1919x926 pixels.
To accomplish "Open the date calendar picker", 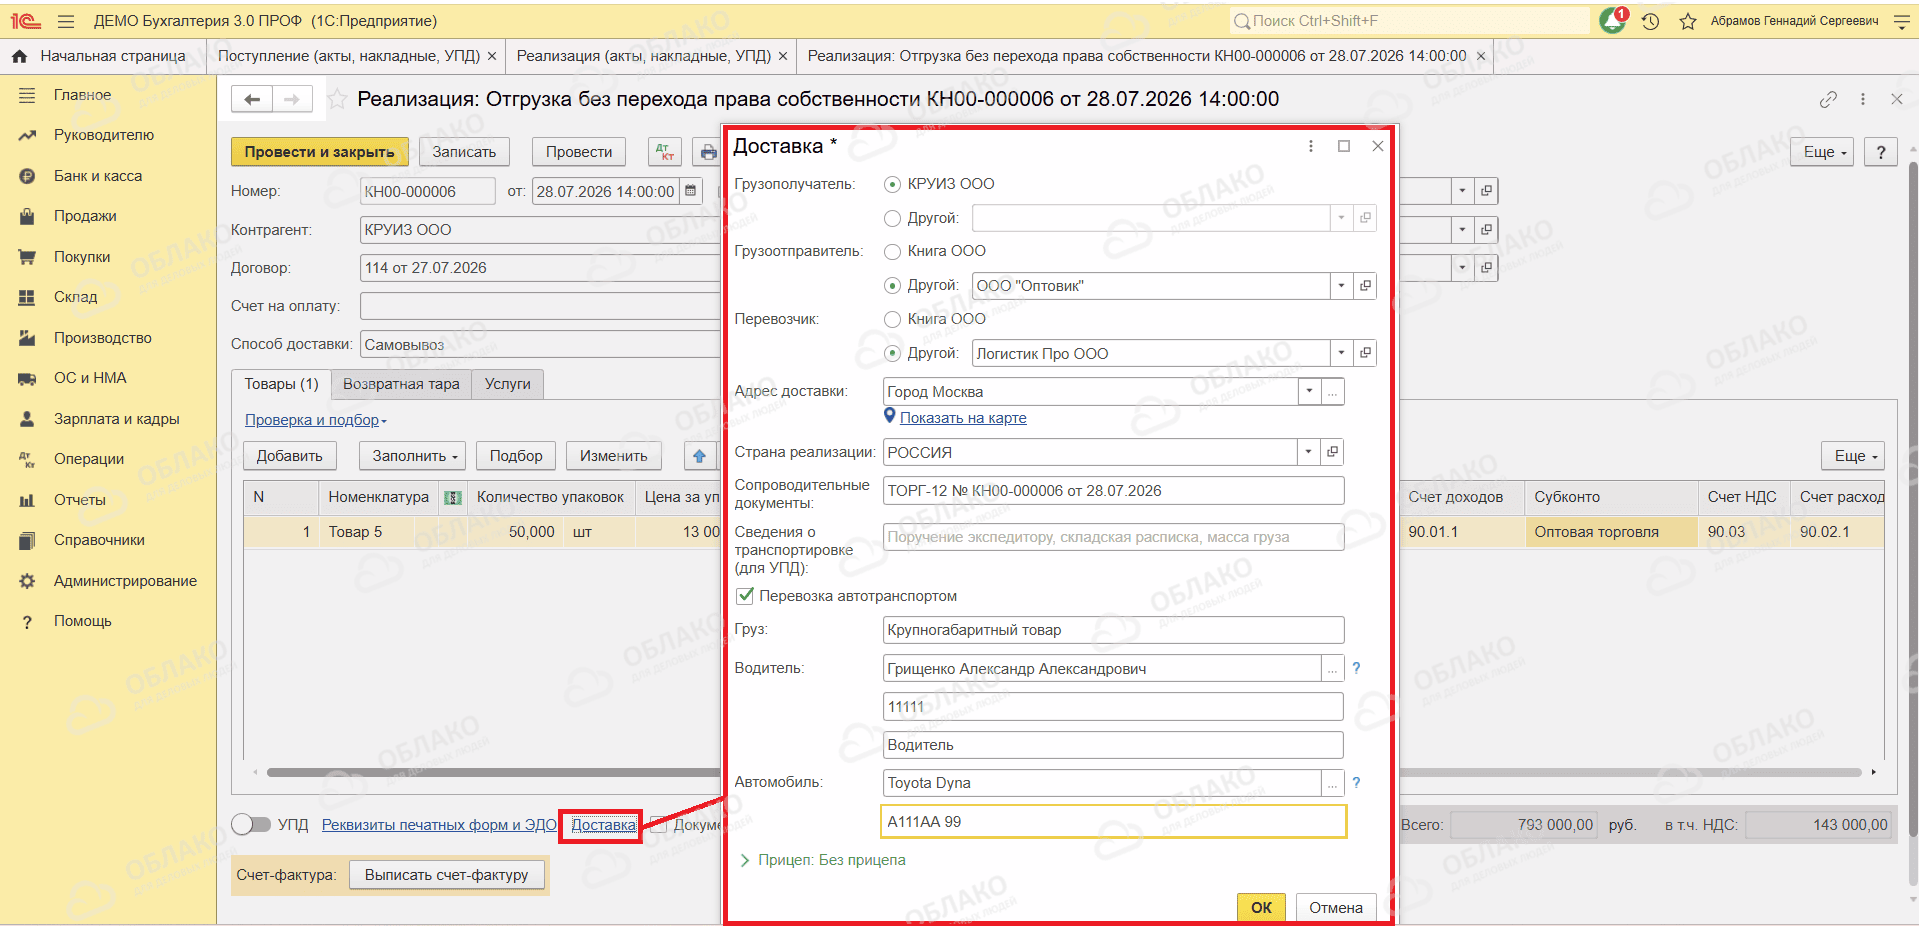I will [x=690, y=191].
